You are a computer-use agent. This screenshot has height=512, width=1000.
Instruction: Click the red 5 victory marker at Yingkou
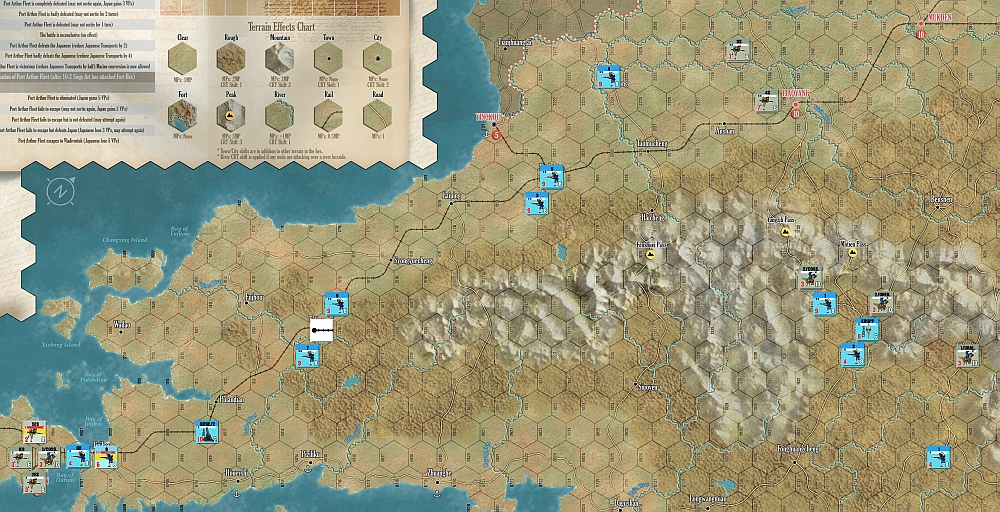tap(496, 134)
